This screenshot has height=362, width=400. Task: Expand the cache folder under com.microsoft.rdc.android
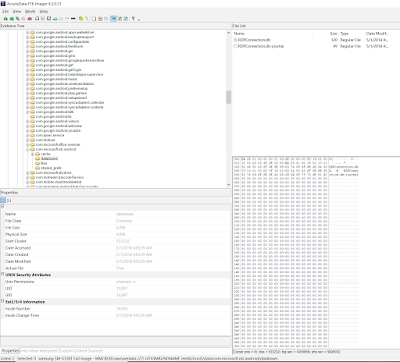coord(33,154)
